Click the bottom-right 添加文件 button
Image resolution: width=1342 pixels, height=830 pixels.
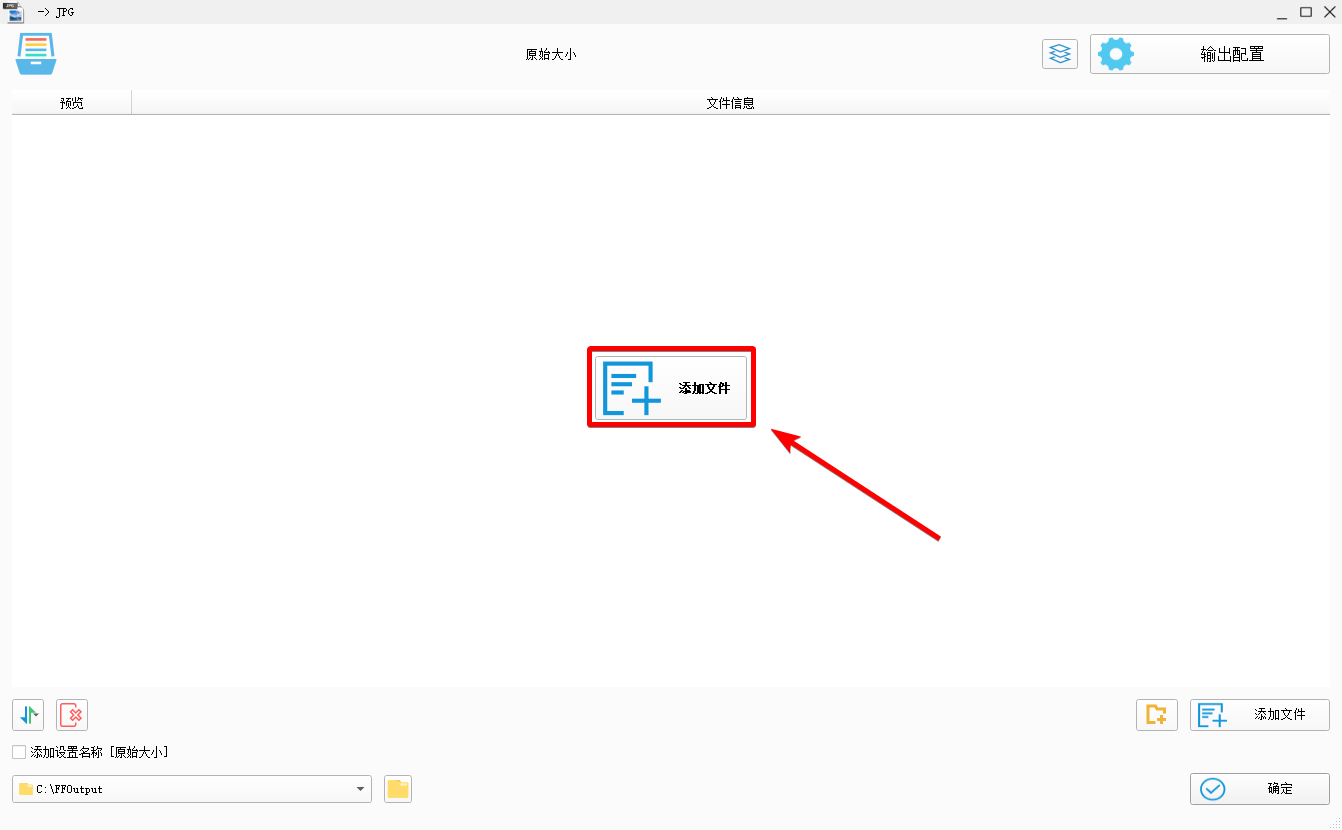(x=1259, y=715)
